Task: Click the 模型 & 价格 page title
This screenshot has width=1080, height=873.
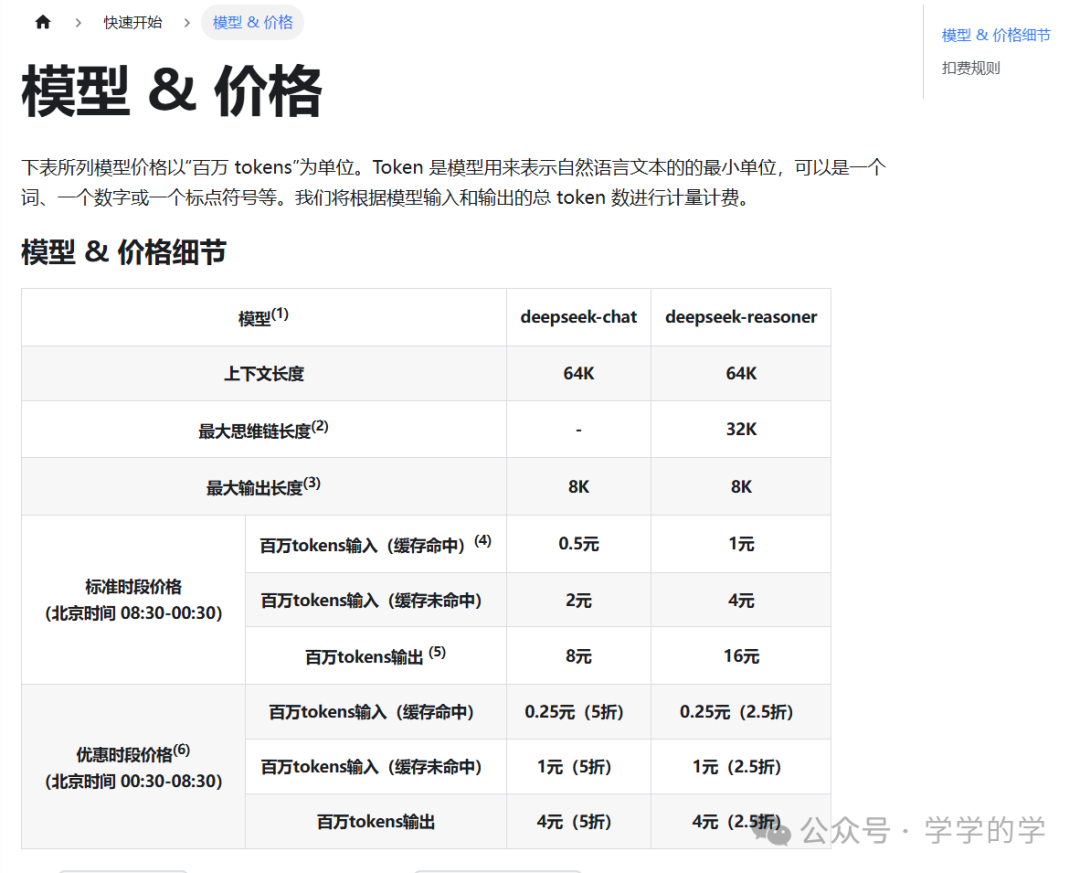Action: click(172, 91)
